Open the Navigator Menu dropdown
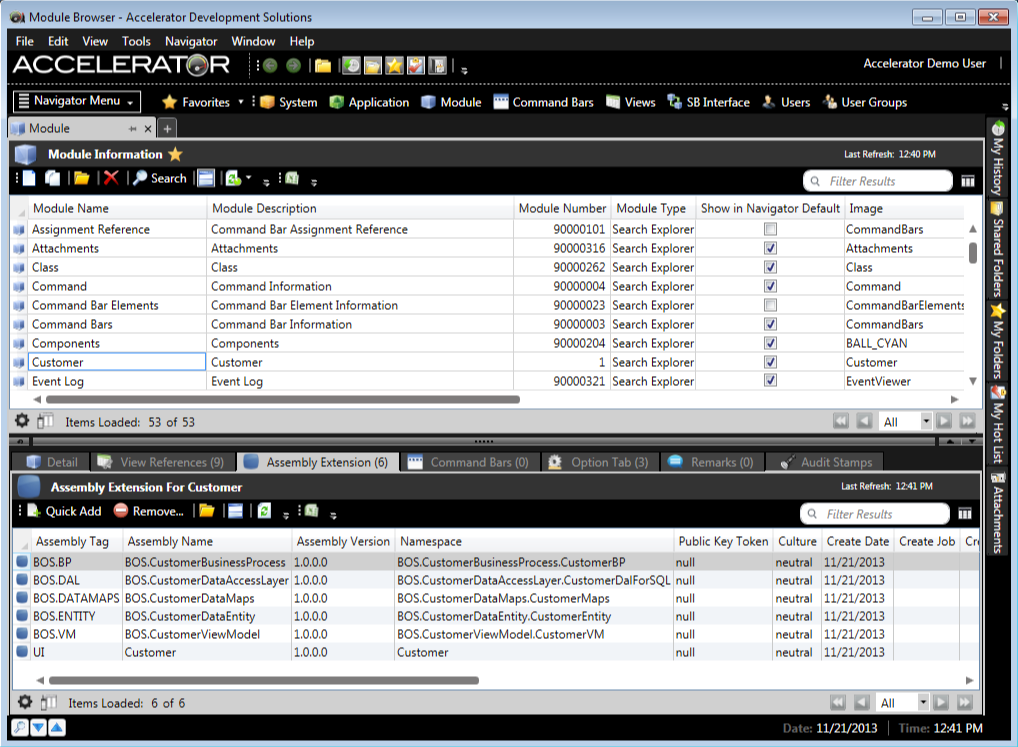This screenshot has height=747, width=1018. pos(77,101)
